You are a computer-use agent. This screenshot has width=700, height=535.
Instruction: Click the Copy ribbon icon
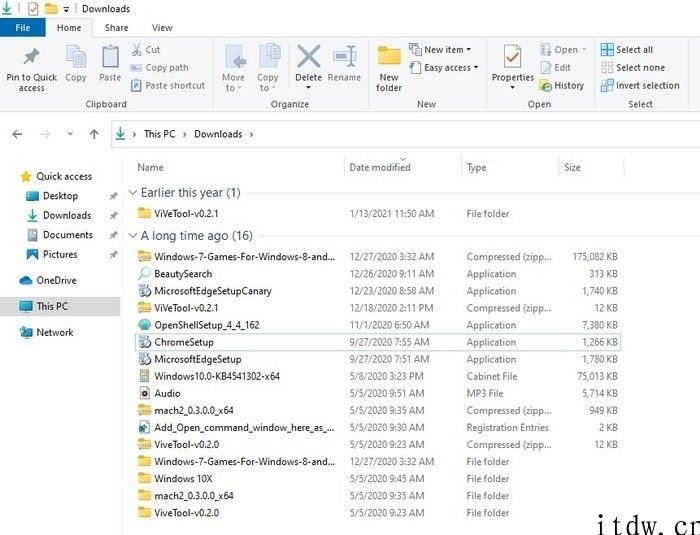pyautogui.click(x=76, y=58)
